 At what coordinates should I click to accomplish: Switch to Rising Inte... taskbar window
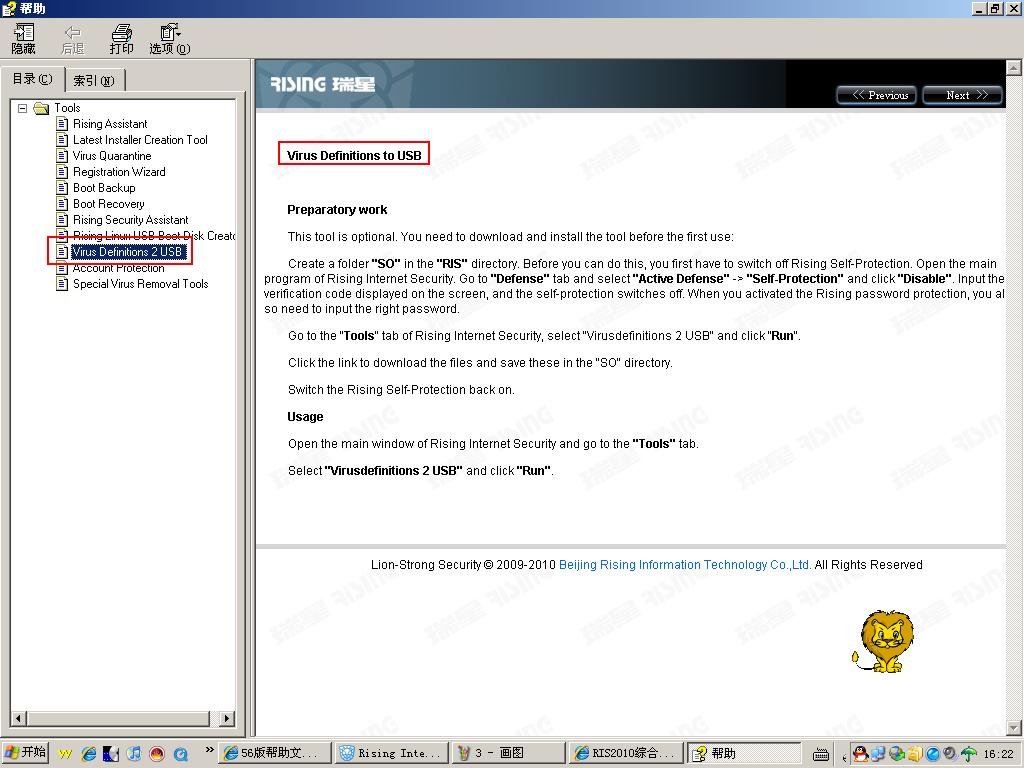(393, 753)
